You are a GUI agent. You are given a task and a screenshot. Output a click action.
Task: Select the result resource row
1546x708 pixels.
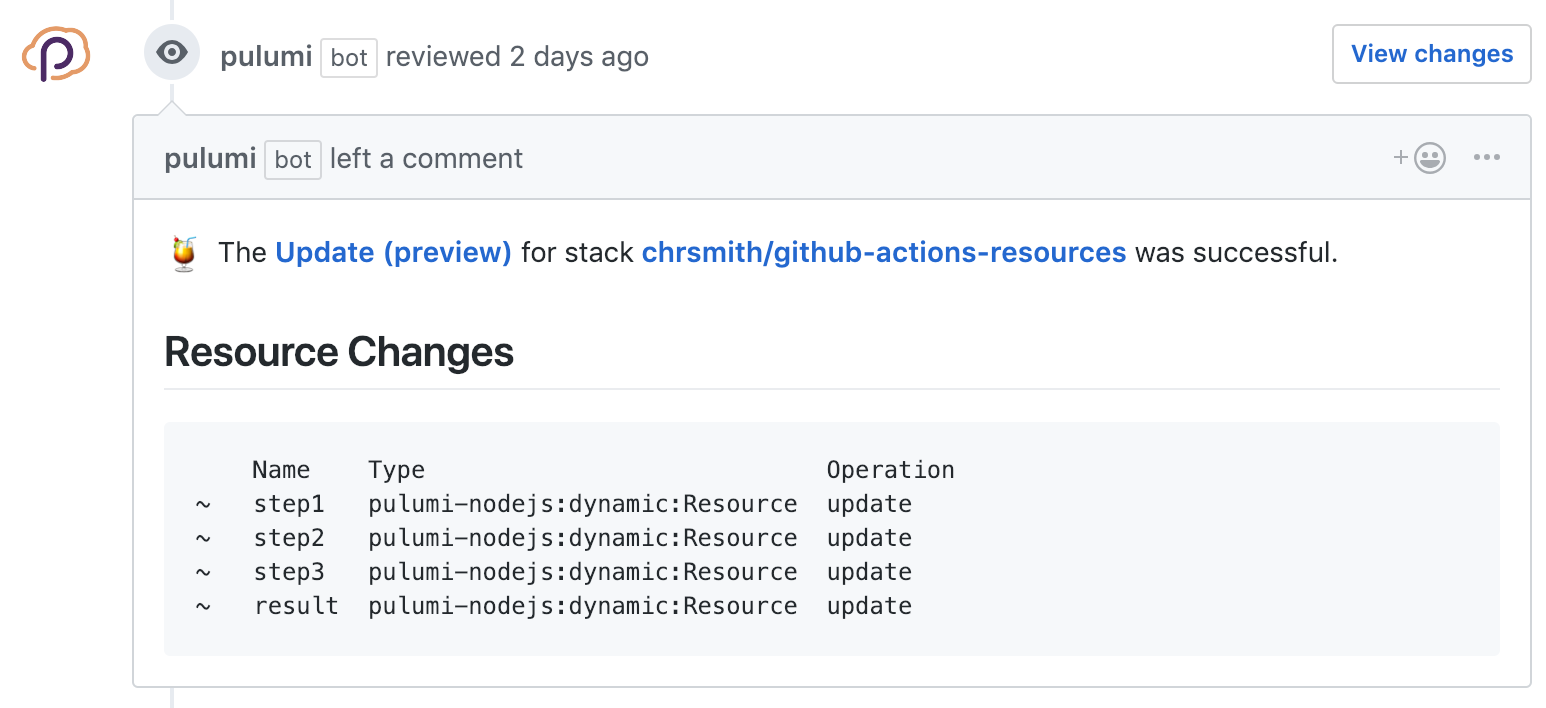tap(296, 605)
